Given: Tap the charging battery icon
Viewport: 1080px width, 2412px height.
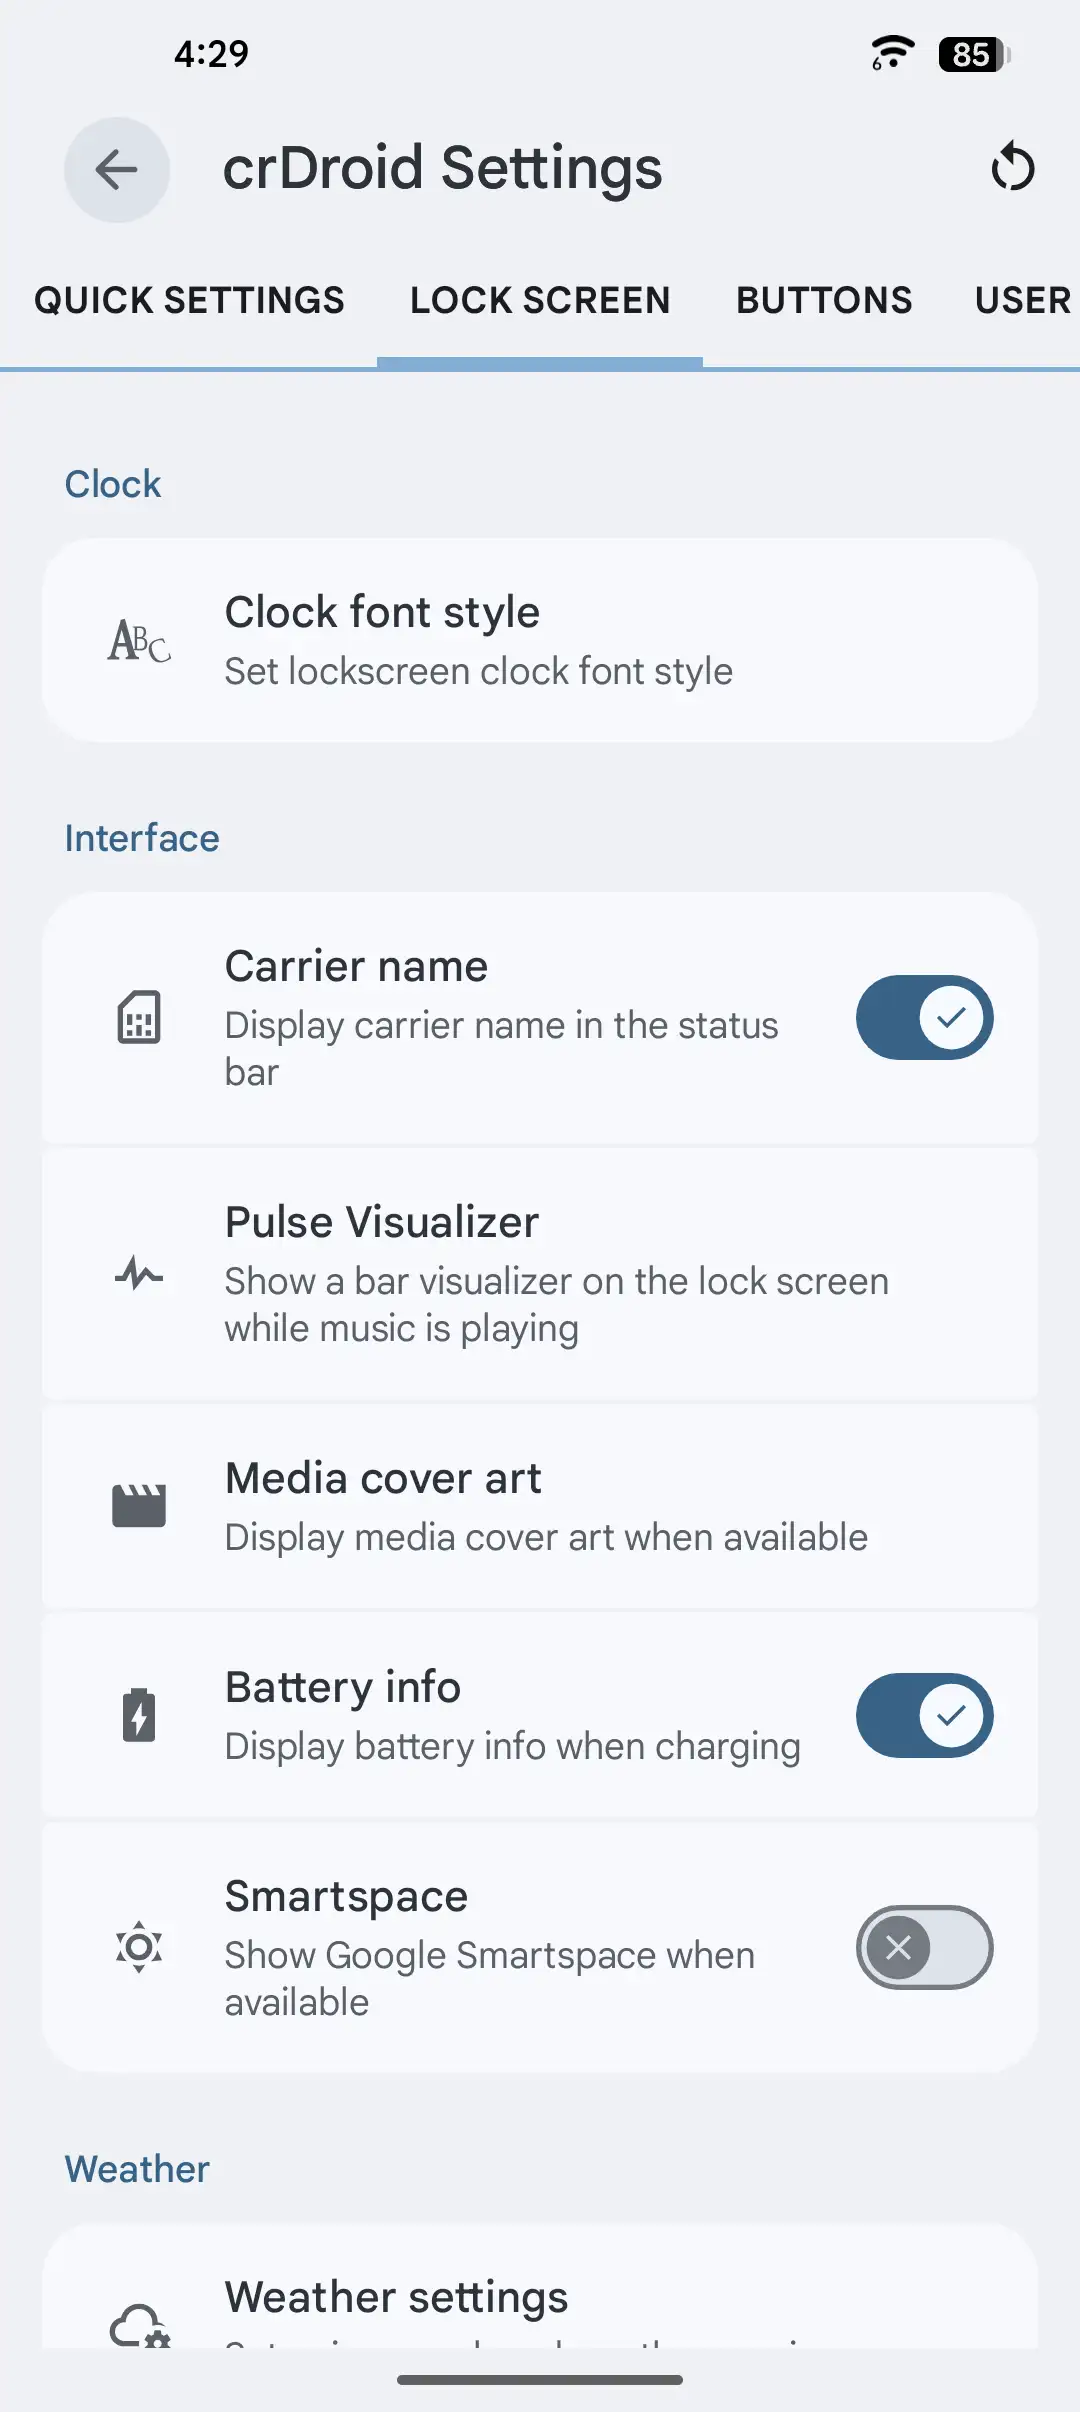Looking at the screenshot, I should pyautogui.click(x=139, y=1715).
